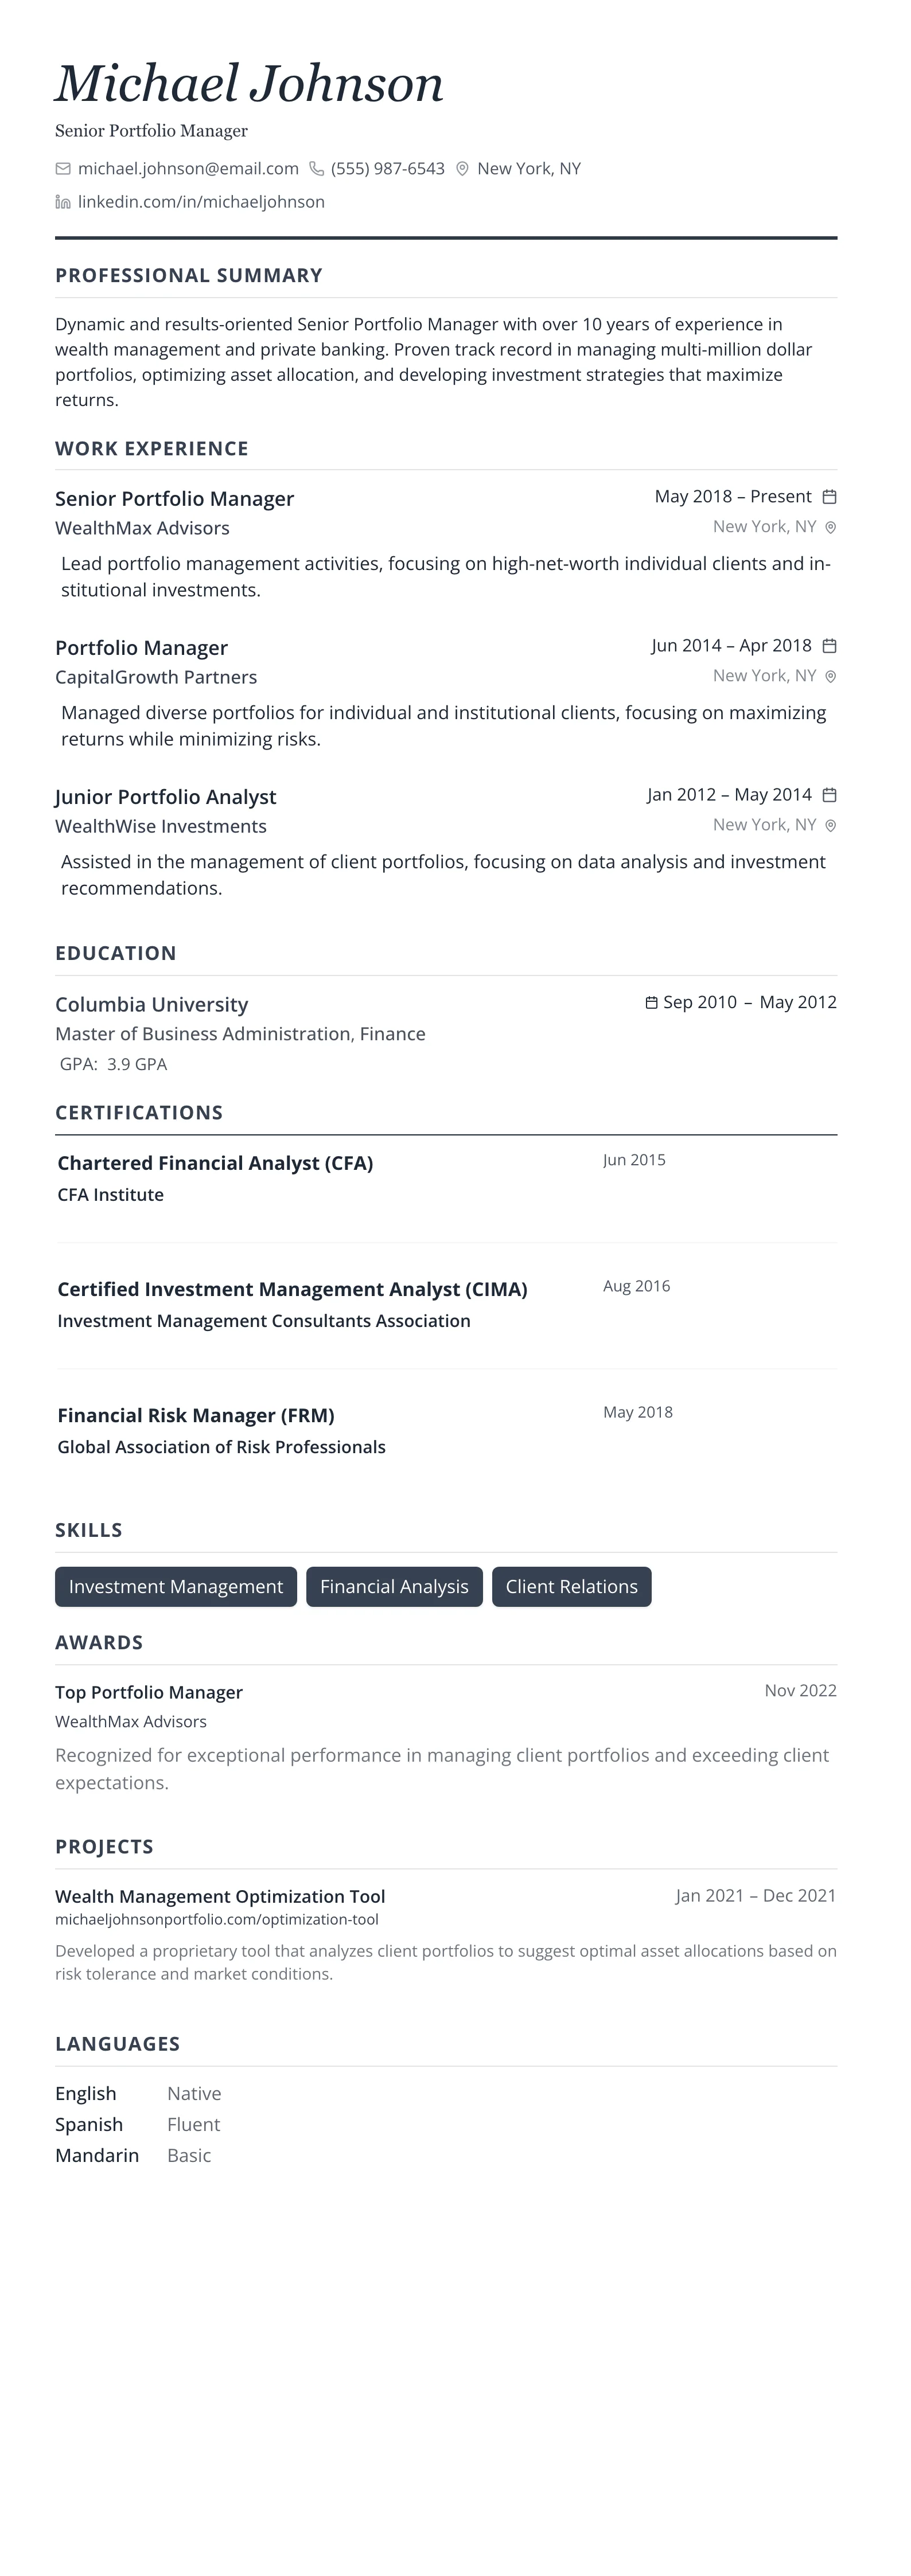Image resolution: width=911 pixels, height=2576 pixels.
Task: Click the location pin next to New York, NY header
Action: click(462, 169)
